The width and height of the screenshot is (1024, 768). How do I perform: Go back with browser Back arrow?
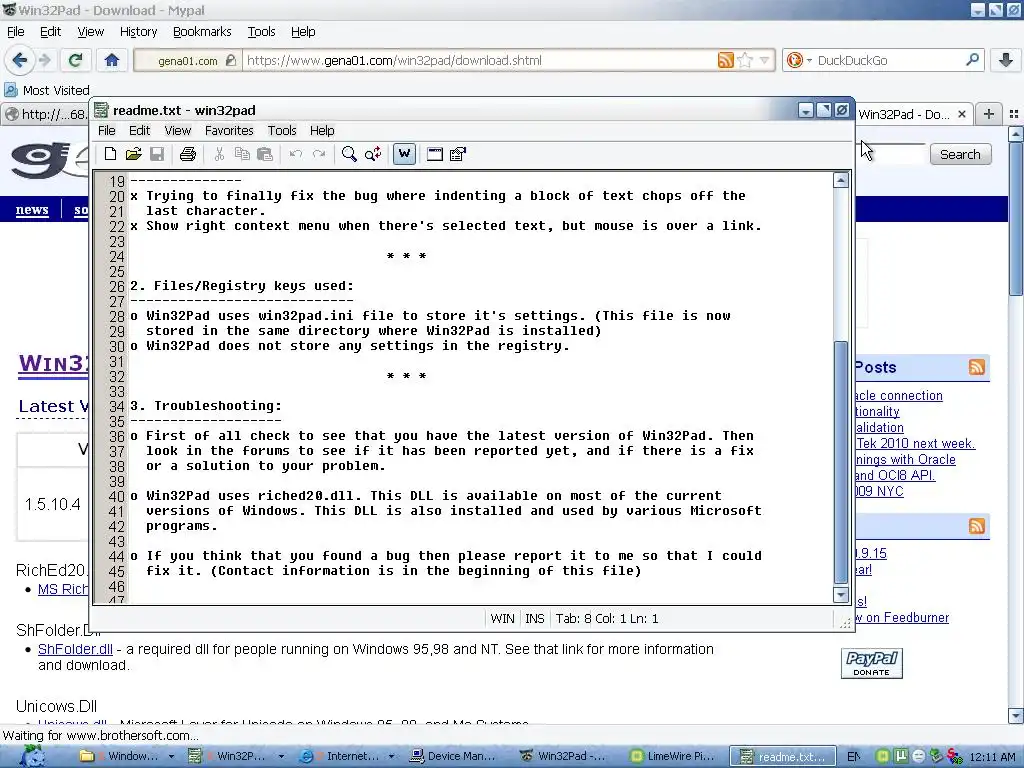pyautogui.click(x=20, y=60)
